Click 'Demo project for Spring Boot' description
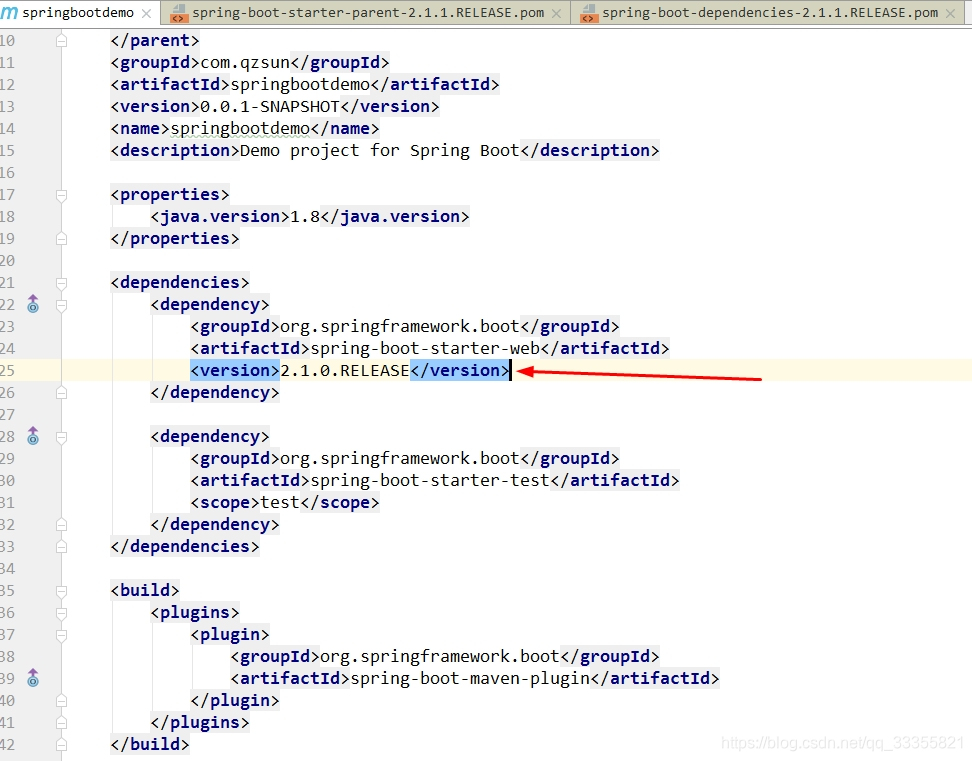 click(379, 151)
